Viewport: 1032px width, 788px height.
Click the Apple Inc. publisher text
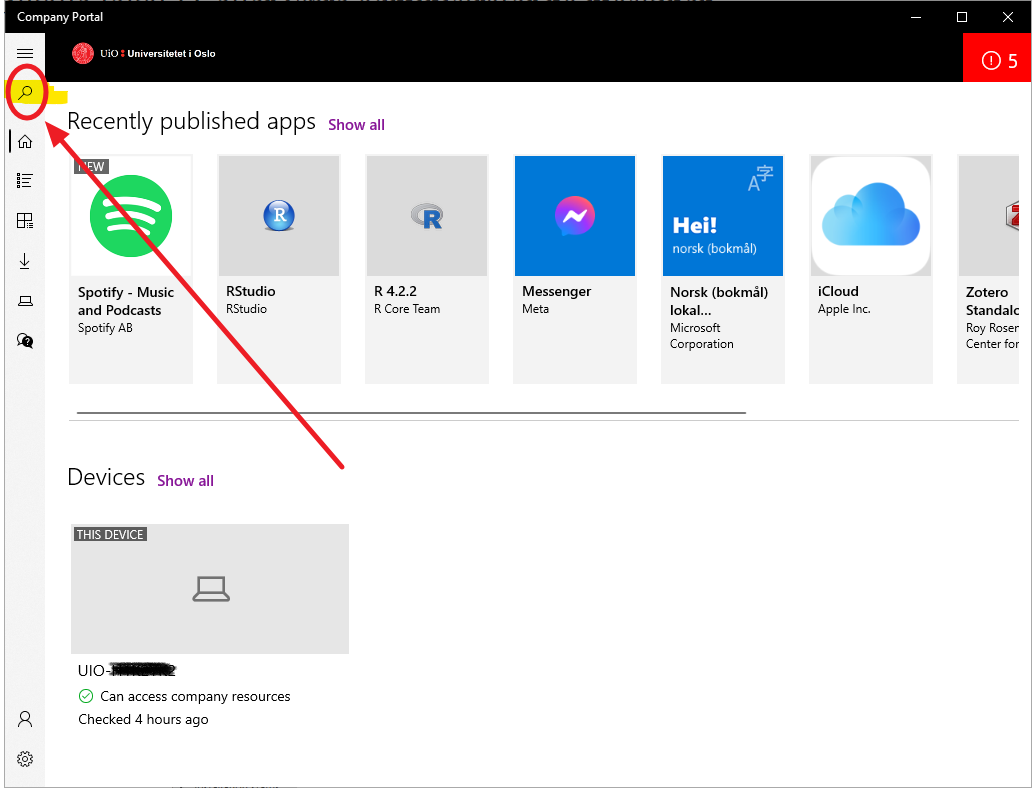tap(844, 309)
